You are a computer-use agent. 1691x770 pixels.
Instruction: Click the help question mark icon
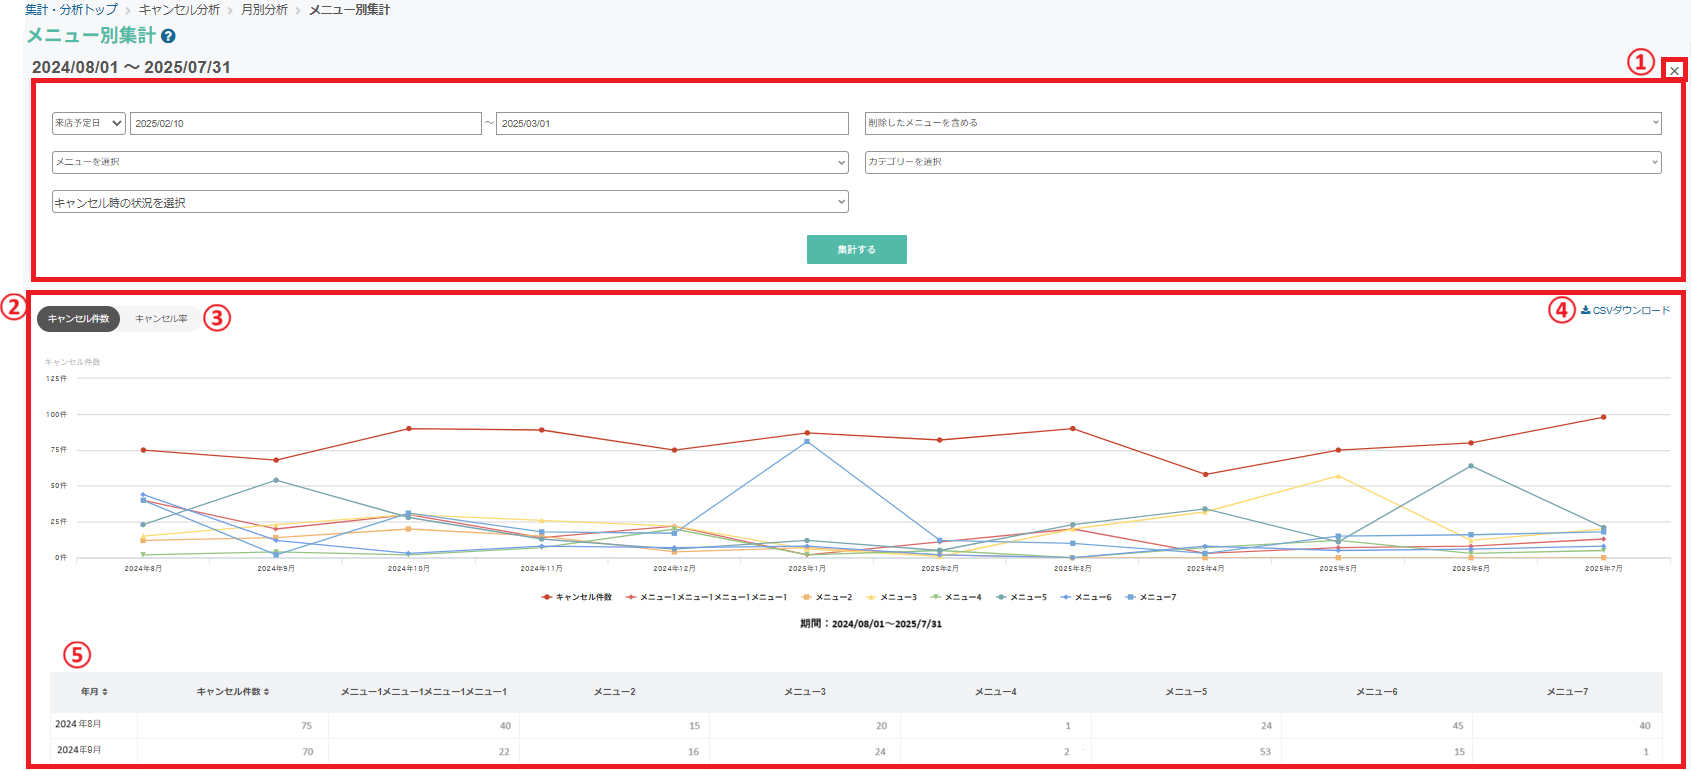pyautogui.click(x=168, y=36)
